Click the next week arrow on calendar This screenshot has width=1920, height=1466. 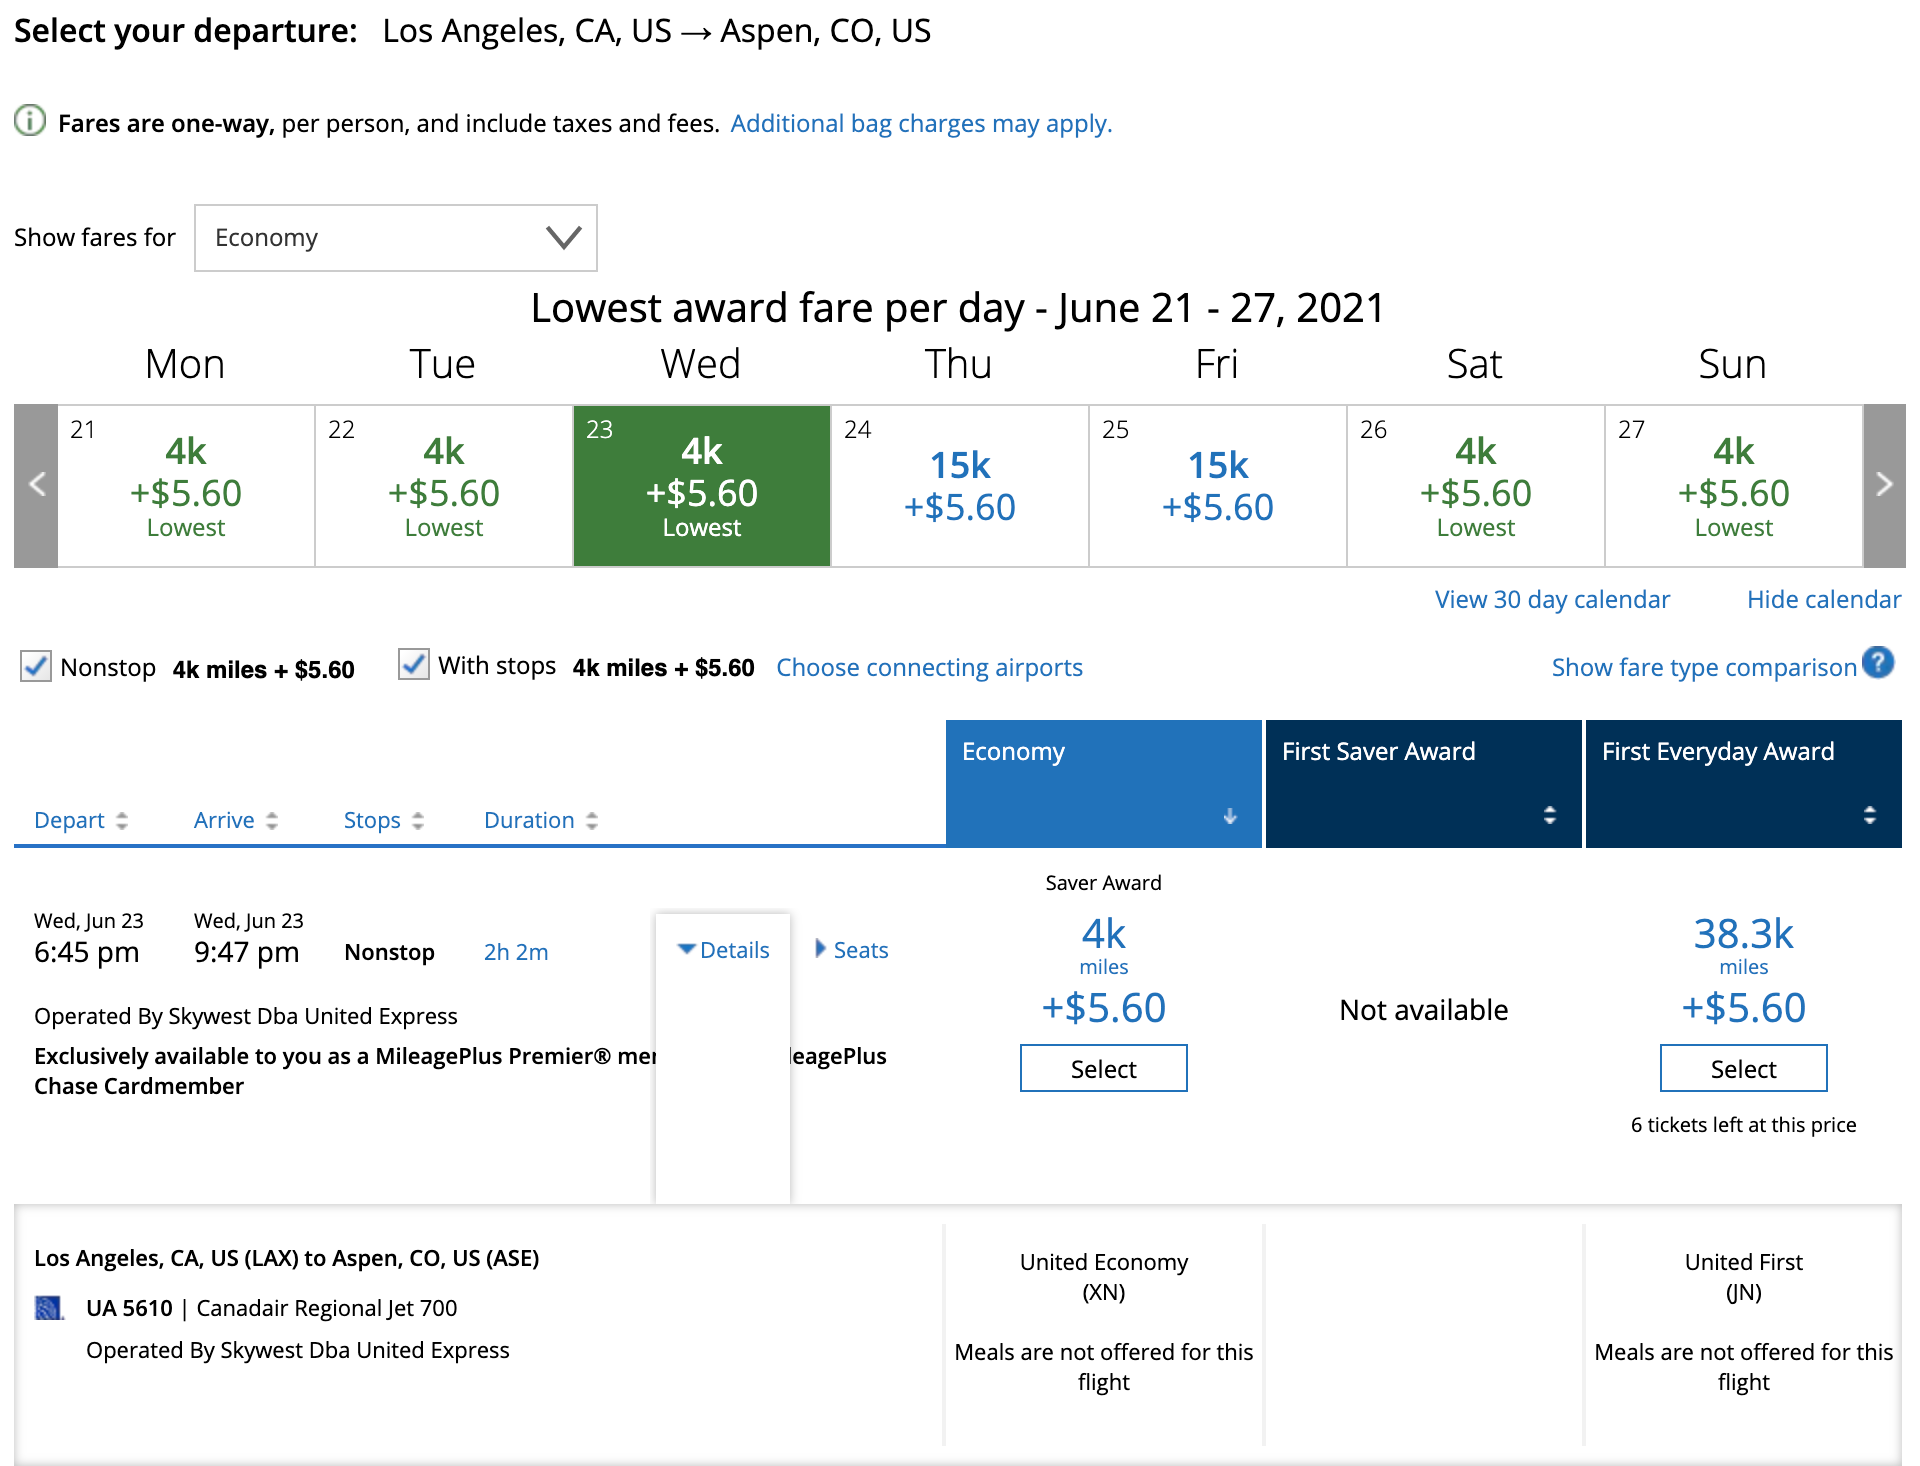pos(1884,486)
